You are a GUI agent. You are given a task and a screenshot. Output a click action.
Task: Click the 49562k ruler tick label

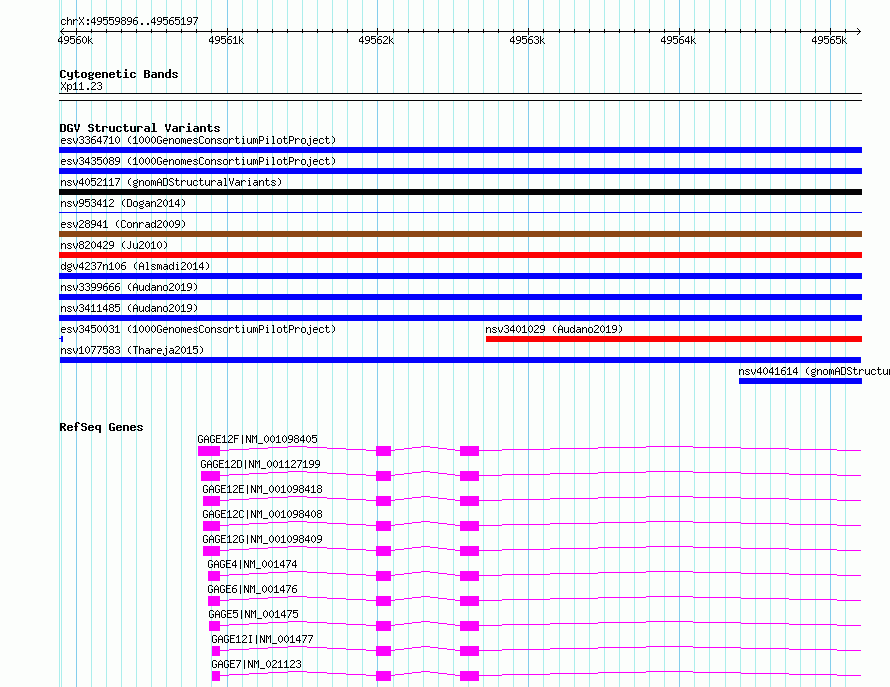(x=376, y=40)
